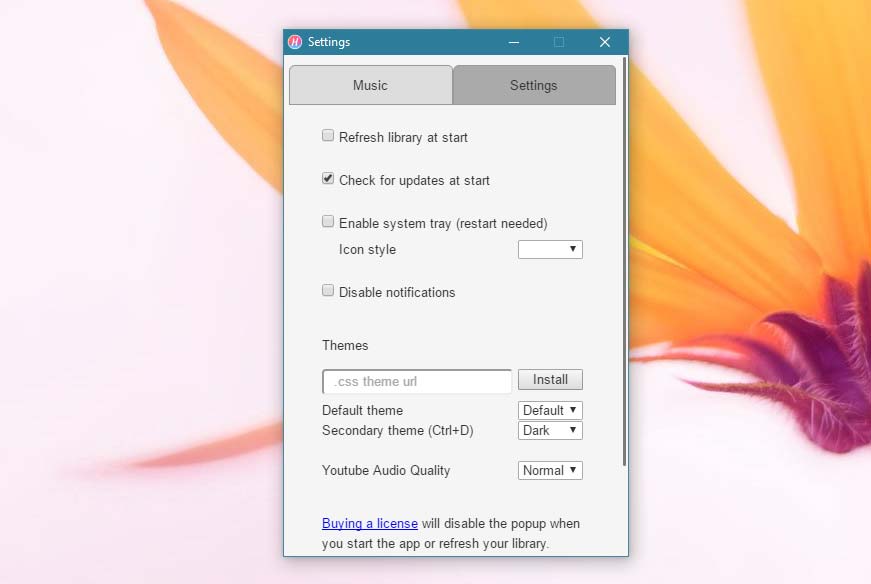Change Youtube Audio Quality from Normal
Image resolution: width=871 pixels, height=584 pixels.
click(x=550, y=470)
